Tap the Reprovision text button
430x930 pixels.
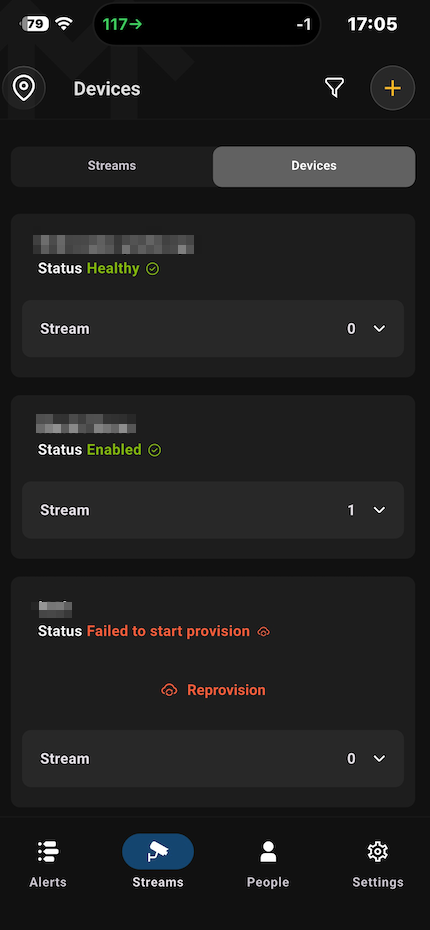tap(227, 690)
